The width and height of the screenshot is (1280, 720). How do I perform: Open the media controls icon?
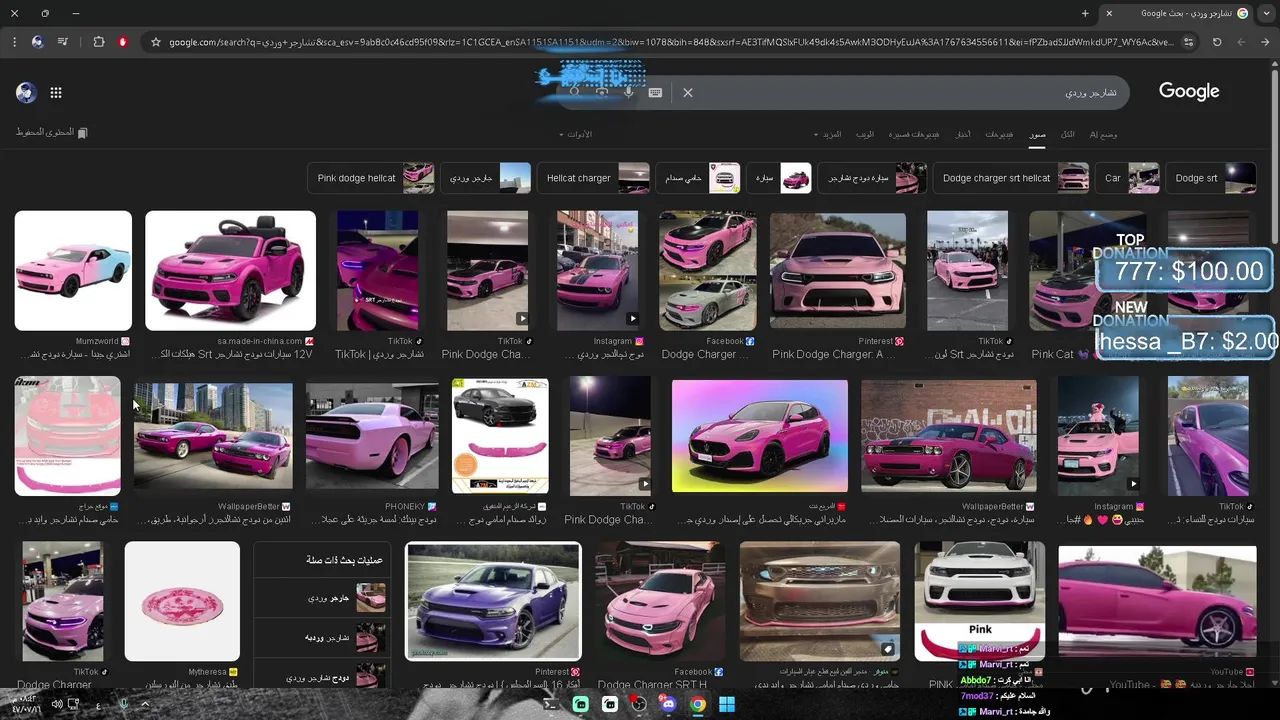63,42
